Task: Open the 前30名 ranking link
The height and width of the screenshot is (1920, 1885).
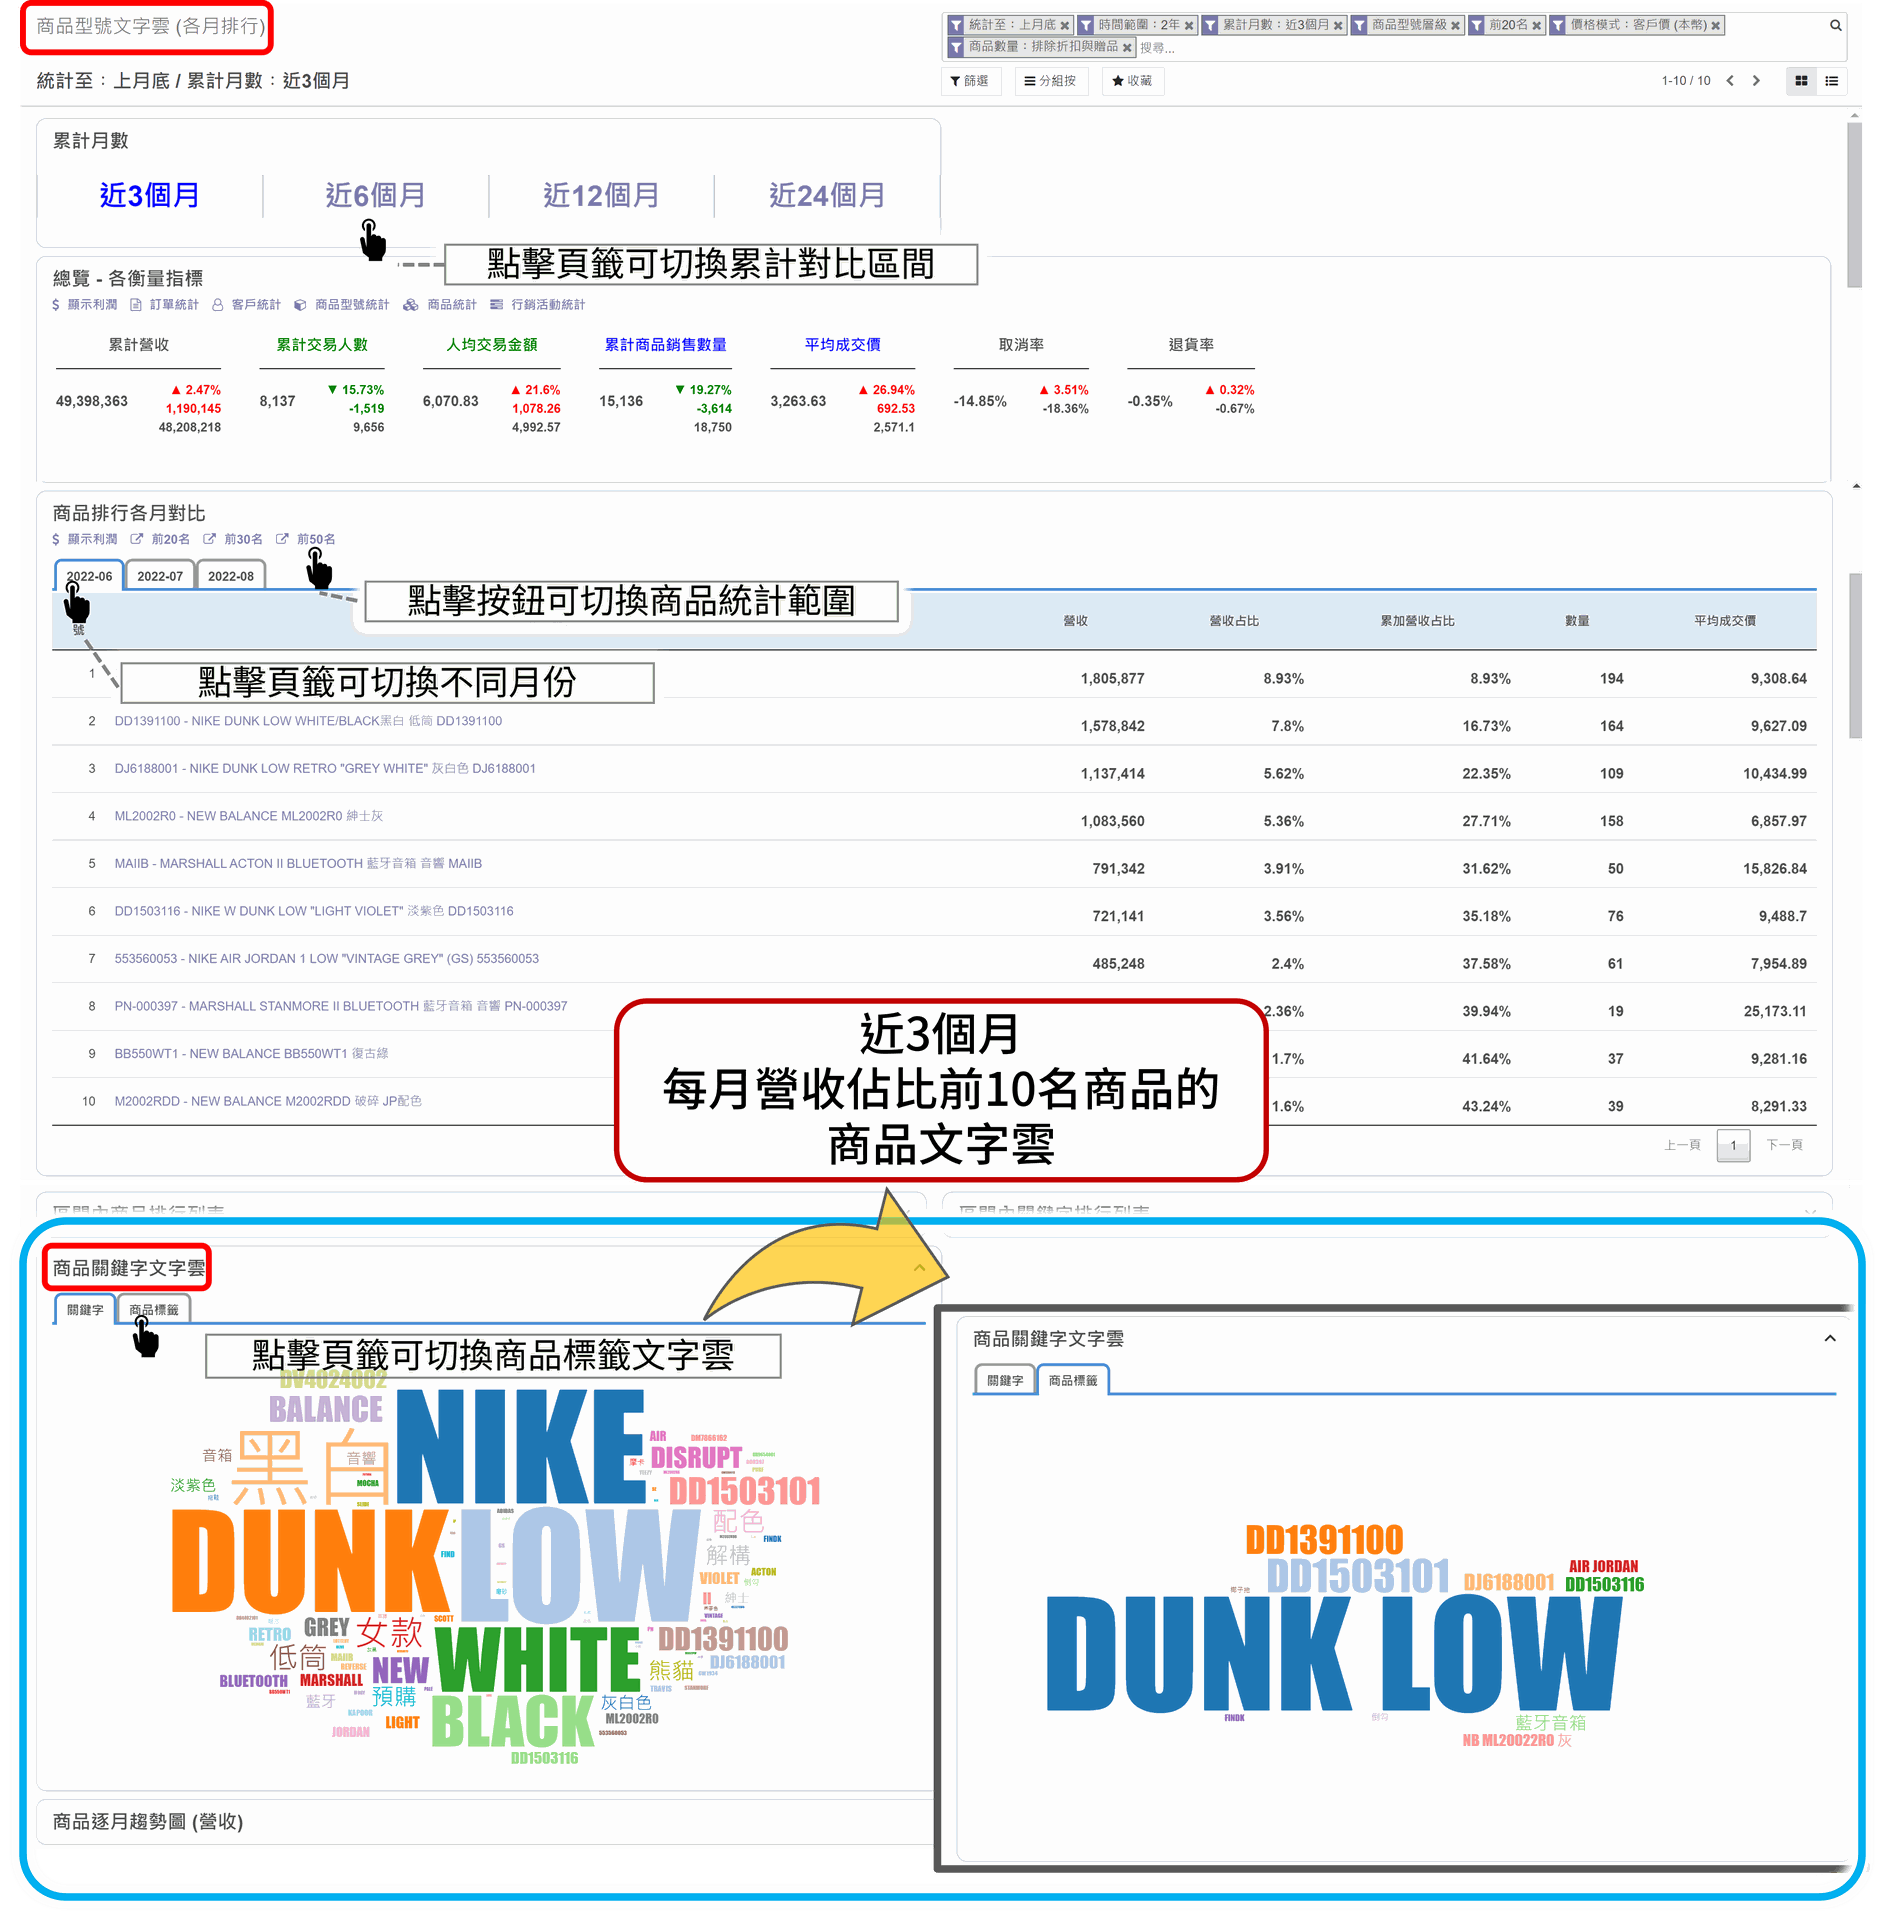Action: tap(243, 540)
